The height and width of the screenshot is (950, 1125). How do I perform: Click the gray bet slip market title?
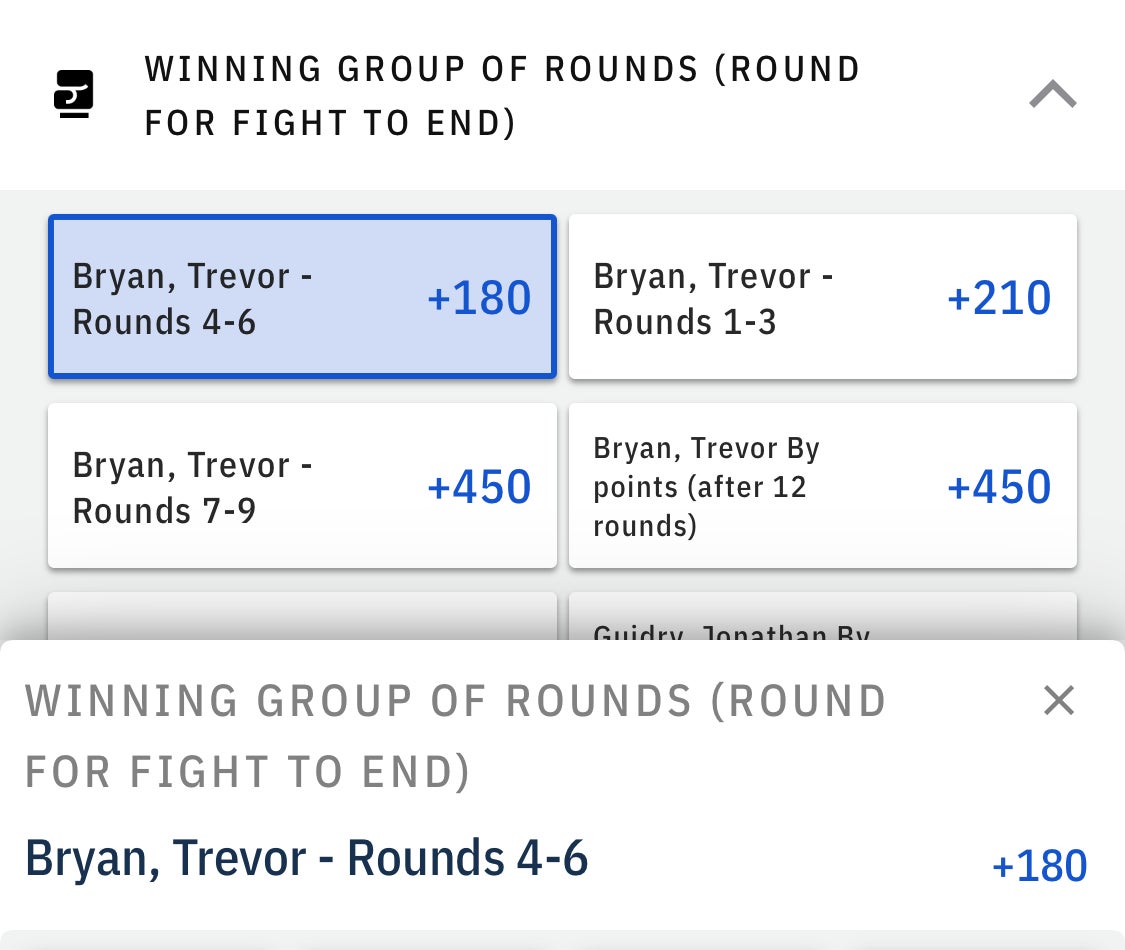(x=455, y=736)
